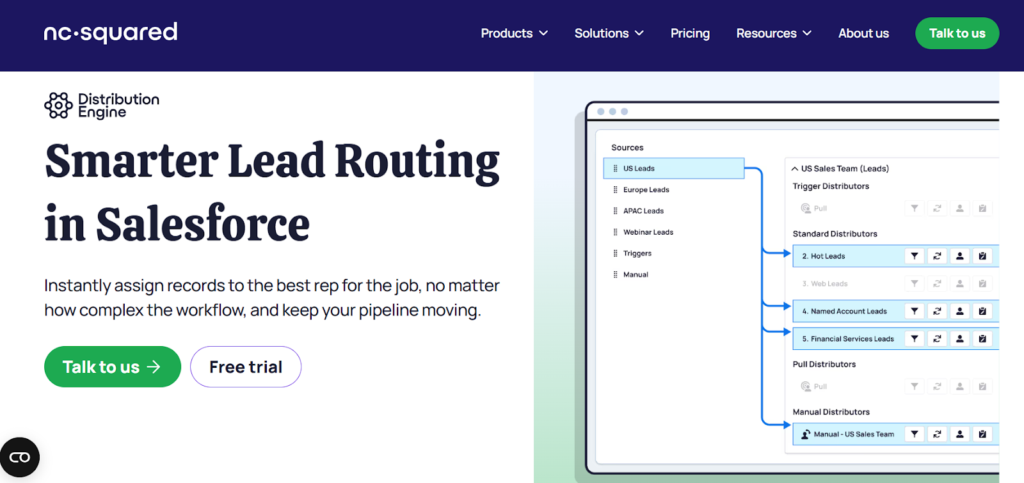
Task: Click the green Talk to us header button
Action: coord(956,33)
